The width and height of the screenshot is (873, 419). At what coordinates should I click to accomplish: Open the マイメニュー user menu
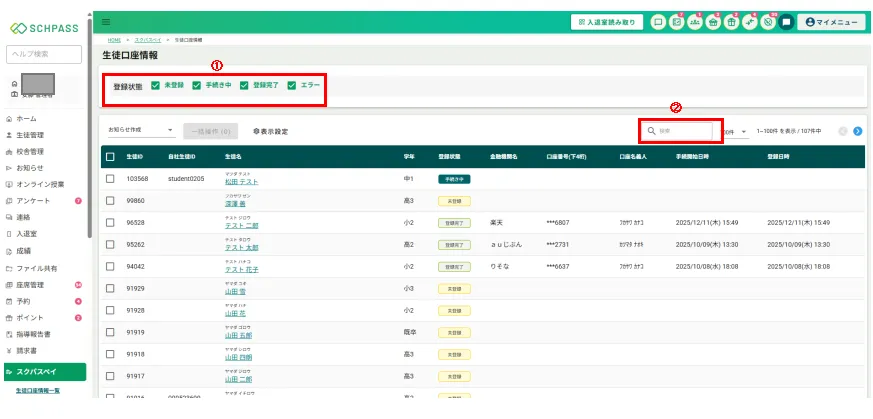[x=832, y=21]
